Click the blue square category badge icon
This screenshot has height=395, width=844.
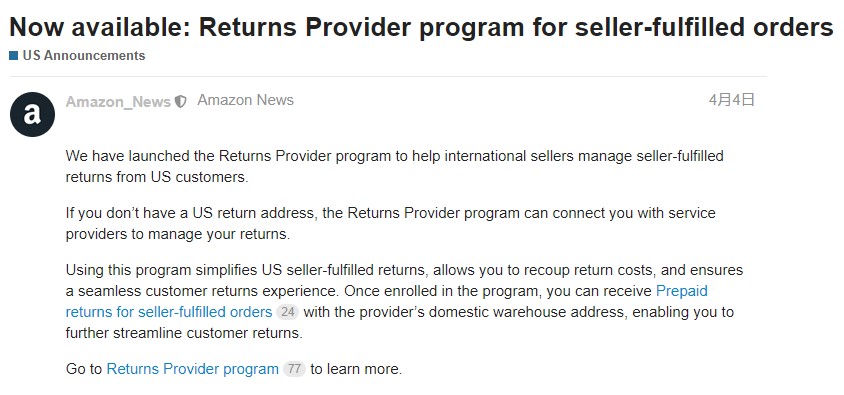click(x=14, y=55)
